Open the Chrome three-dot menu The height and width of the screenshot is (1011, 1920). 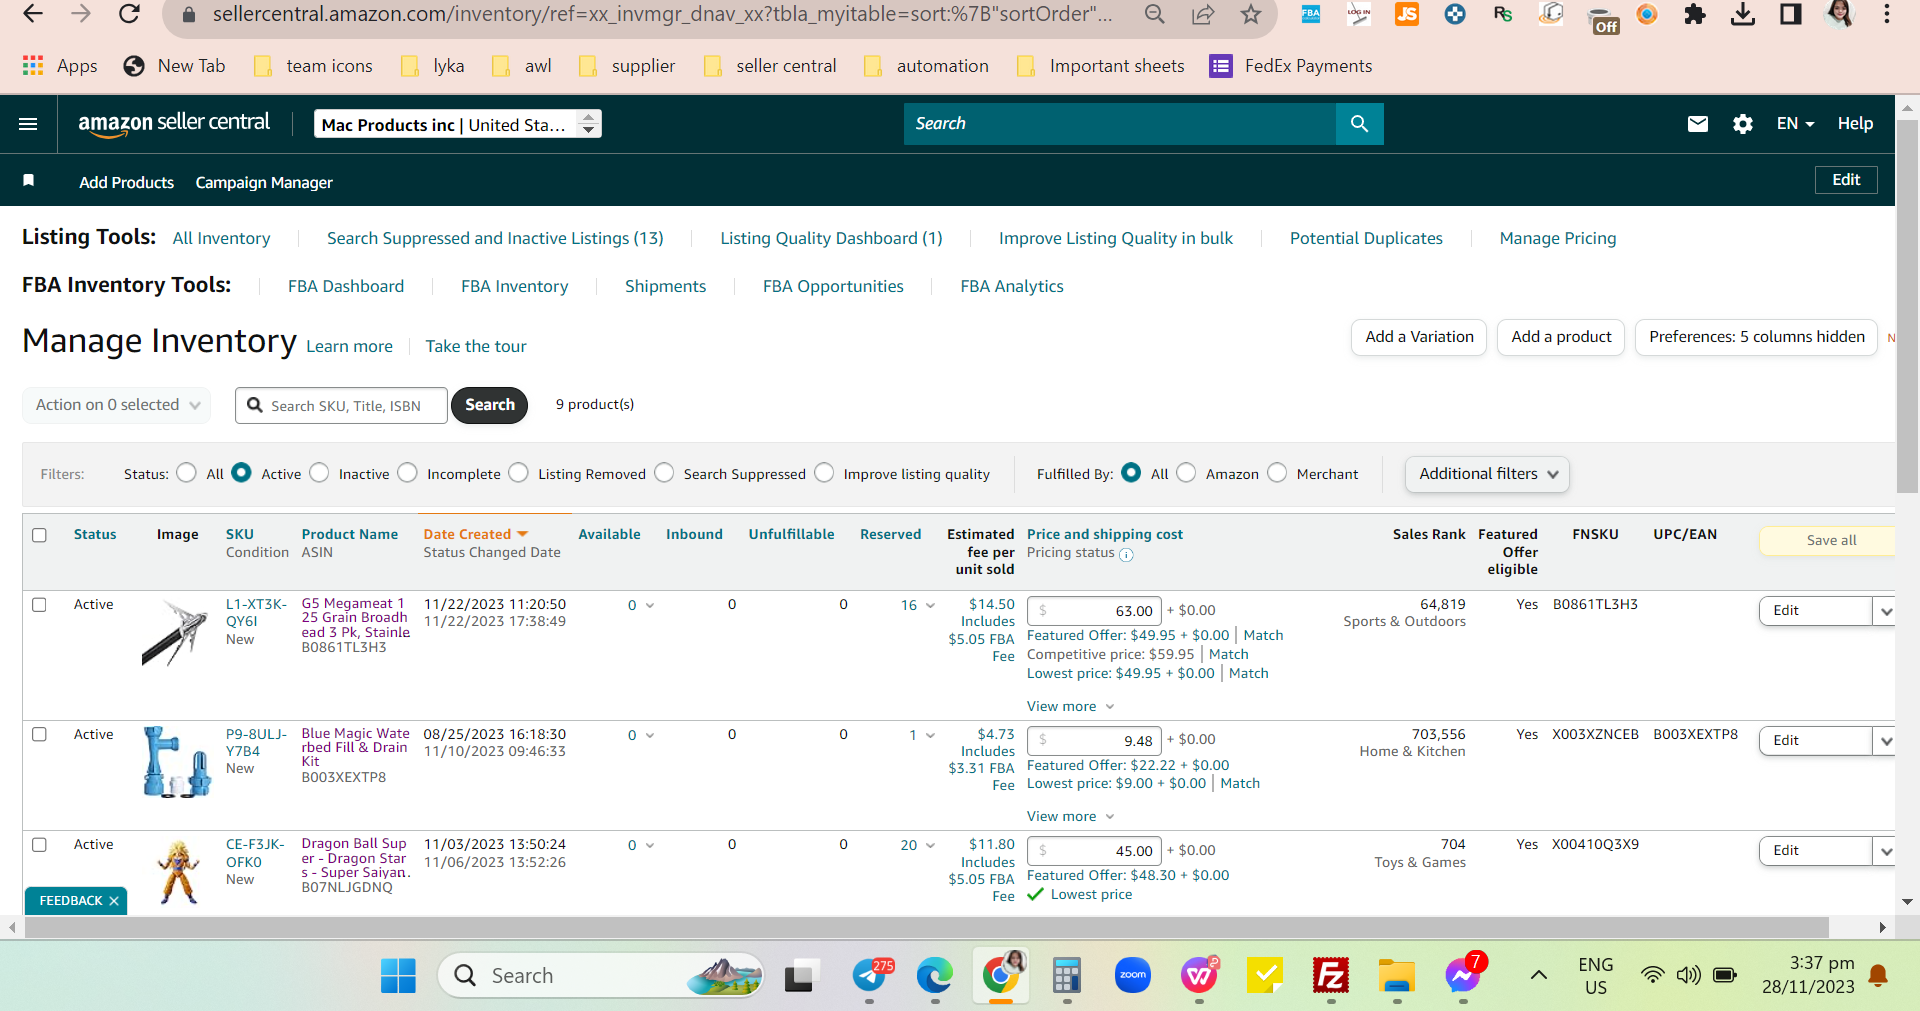click(1886, 14)
